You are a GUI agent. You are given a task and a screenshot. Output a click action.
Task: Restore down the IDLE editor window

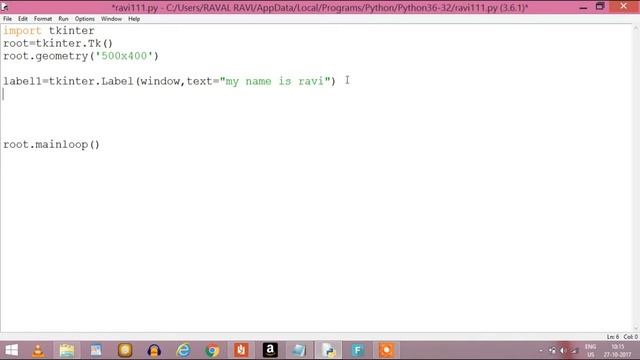point(600,7)
